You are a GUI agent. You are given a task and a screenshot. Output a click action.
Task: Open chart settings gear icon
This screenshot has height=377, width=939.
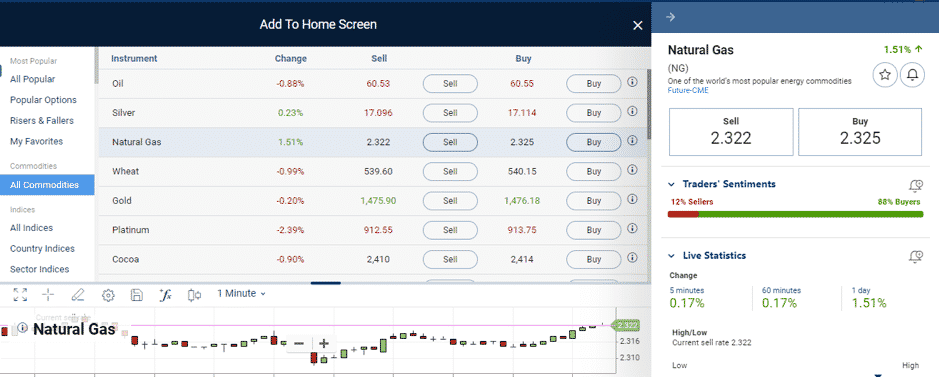(108, 294)
